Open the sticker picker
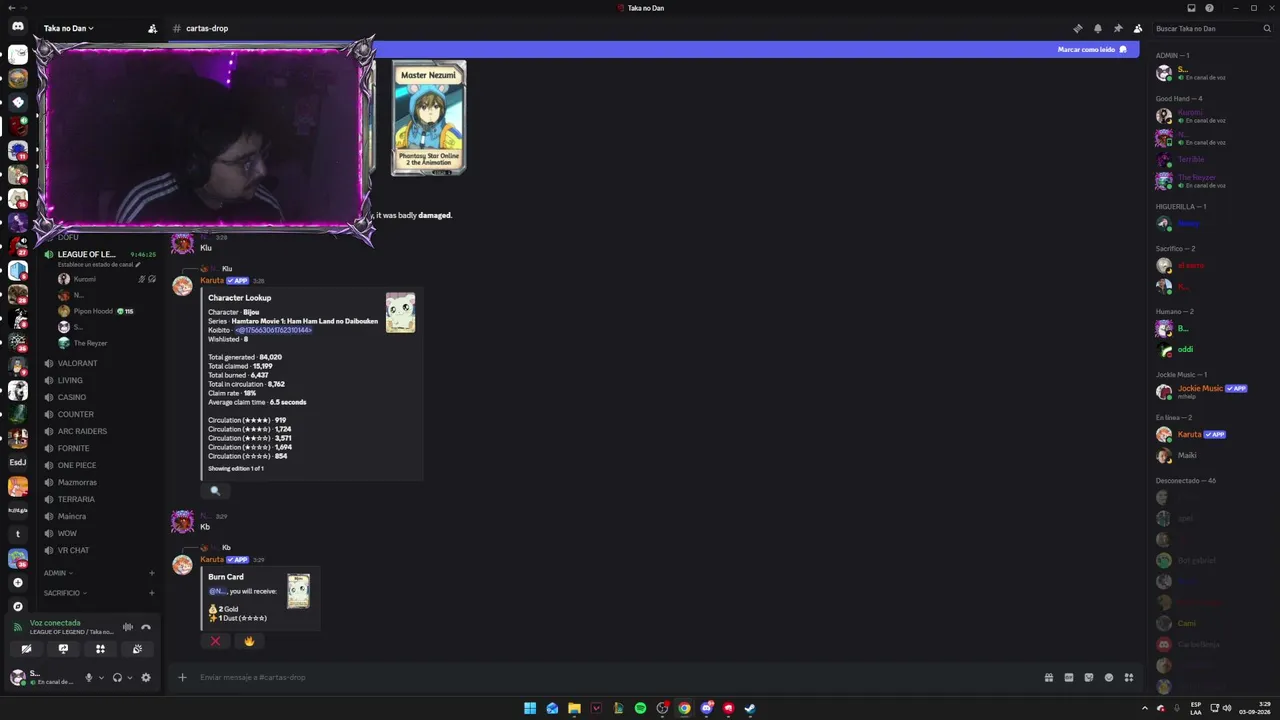 pyautogui.click(x=1089, y=677)
